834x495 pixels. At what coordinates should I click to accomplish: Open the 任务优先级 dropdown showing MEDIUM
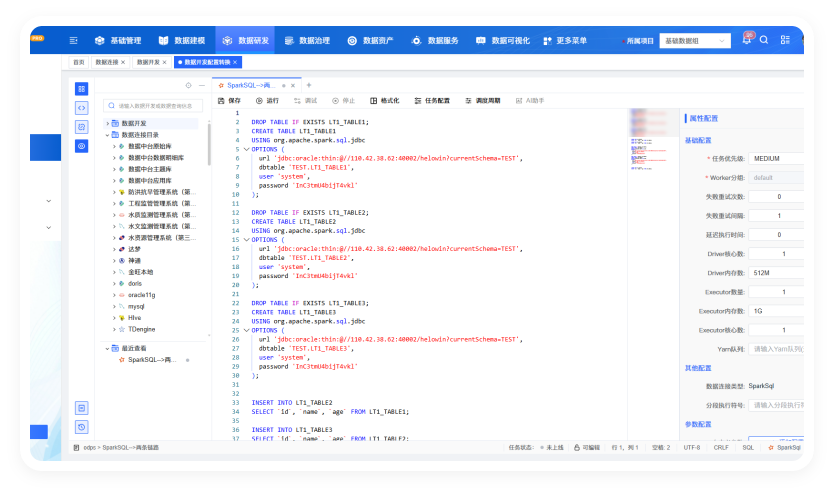[x=776, y=158]
